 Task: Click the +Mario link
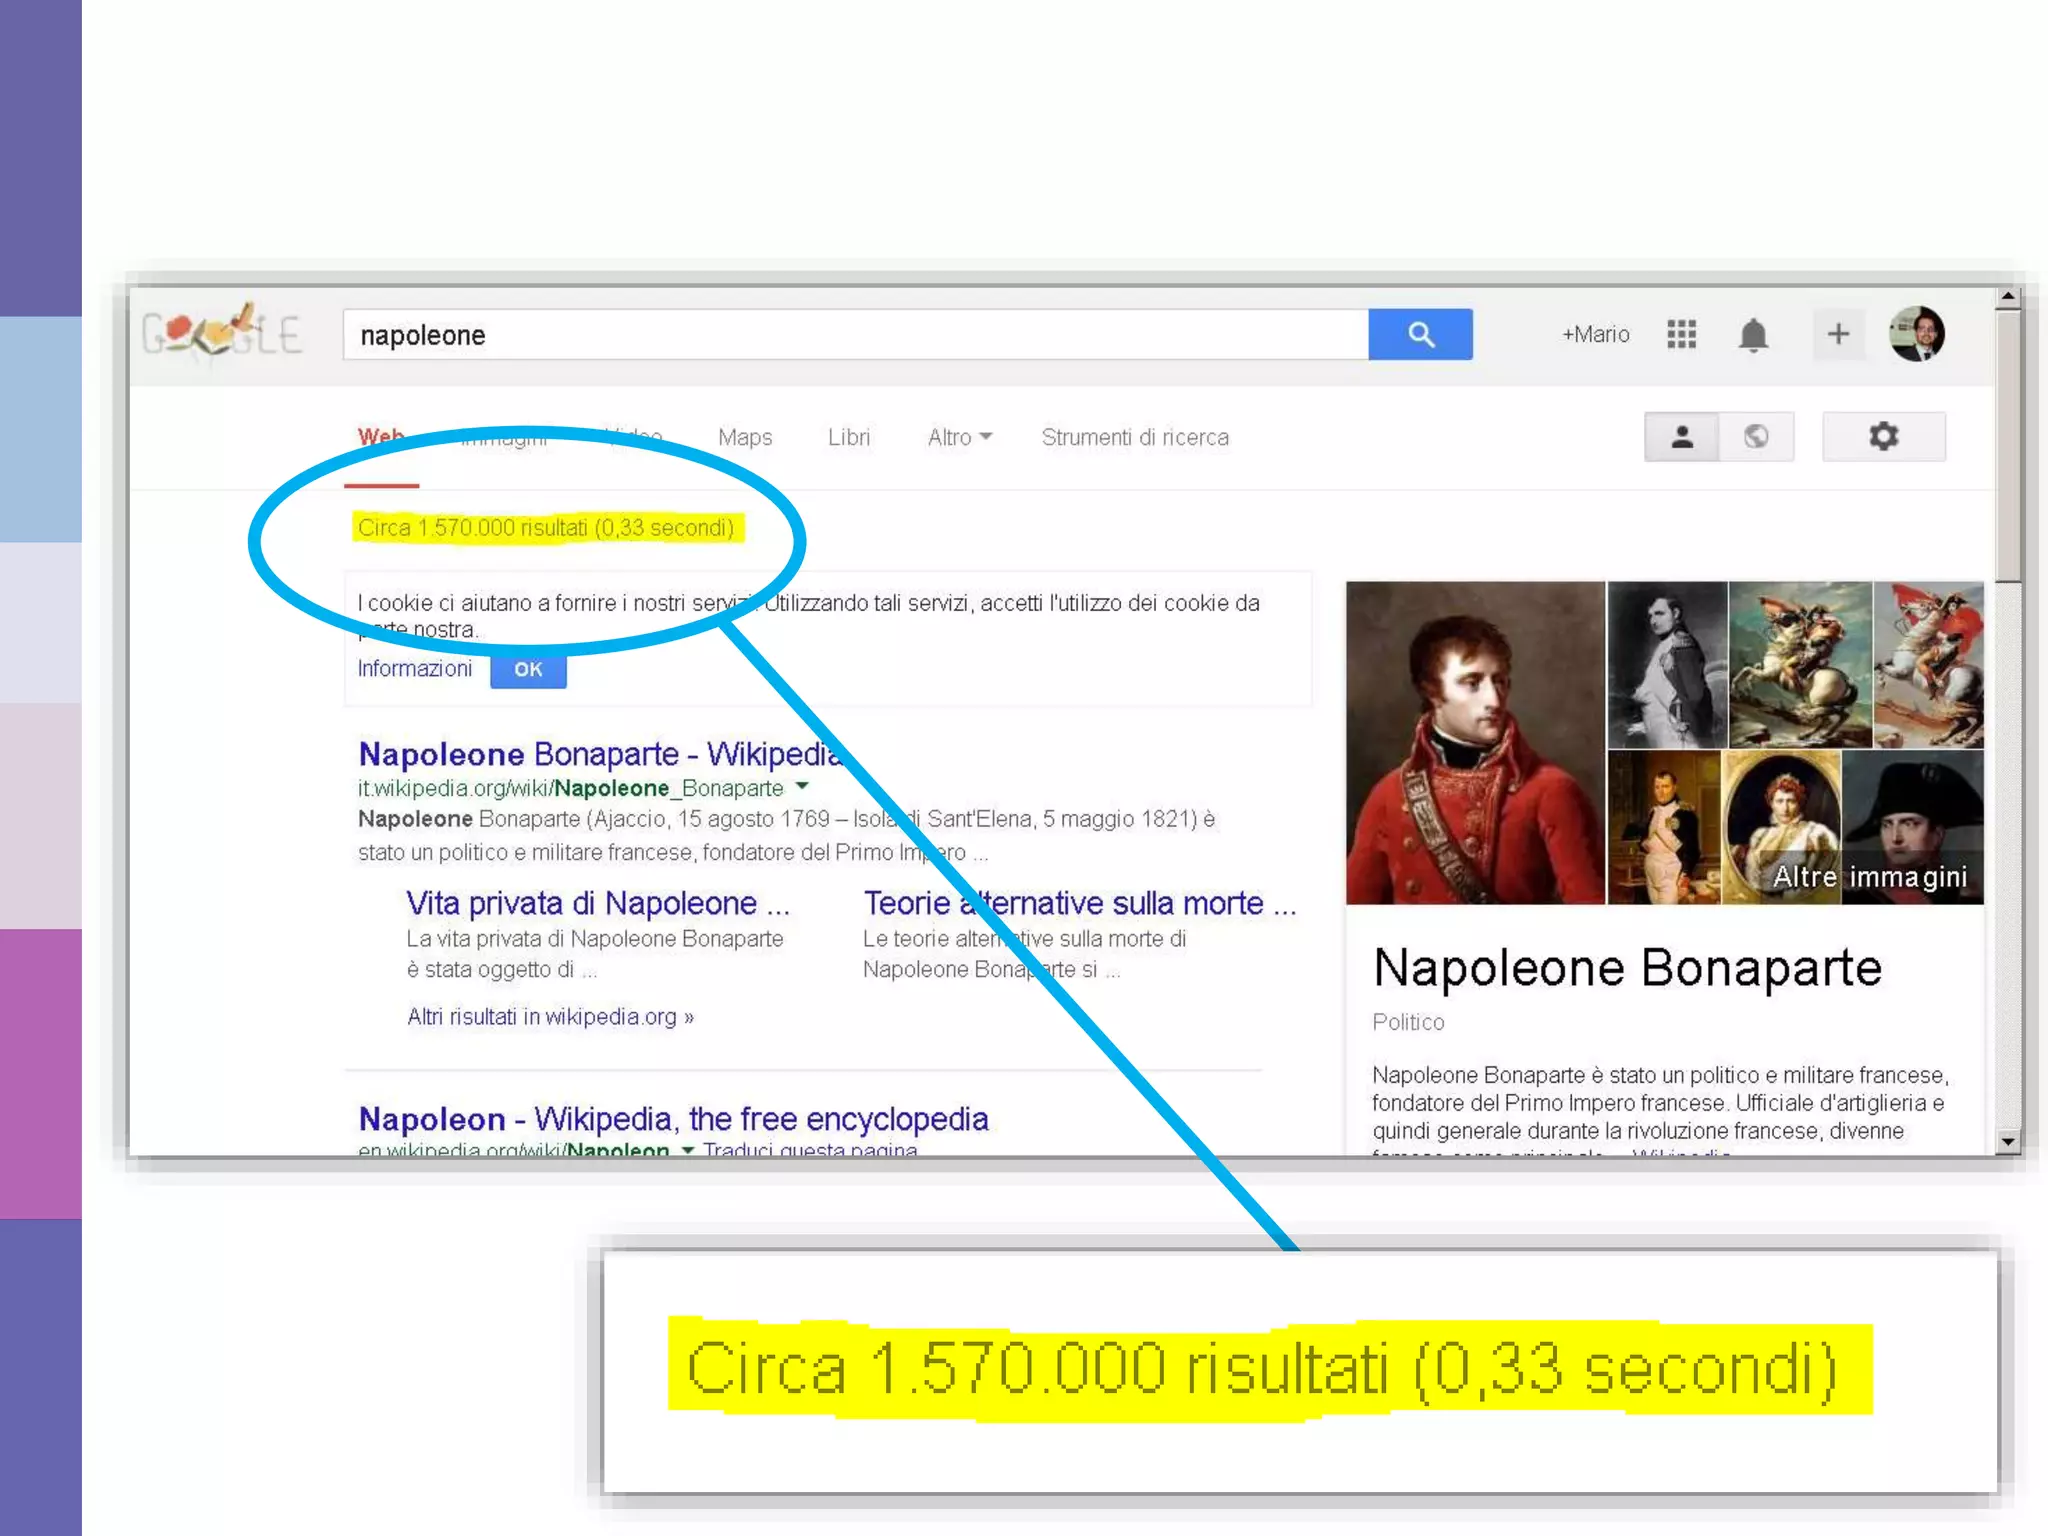point(1596,334)
